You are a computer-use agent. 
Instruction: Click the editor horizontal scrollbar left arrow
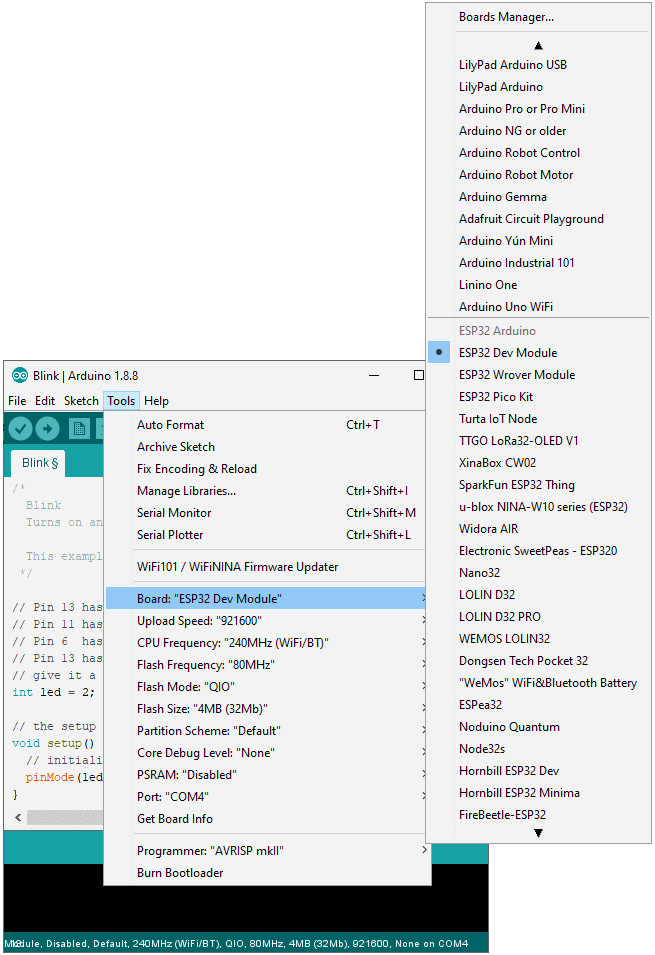(18, 817)
